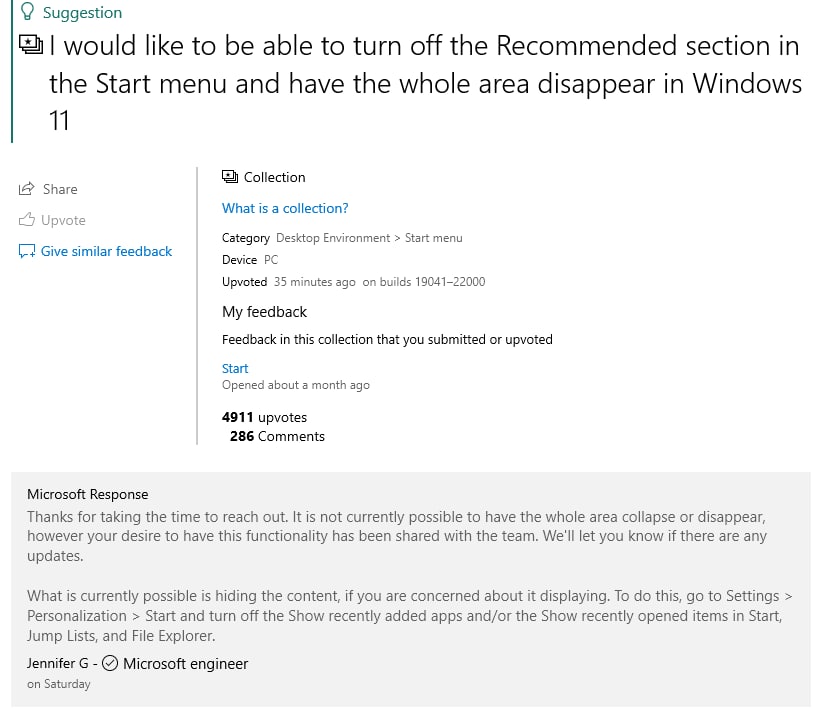The image size is (826, 711).
Task: Click the verified checkmark next to Microsoft engineer
Action: click(x=110, y=663)
